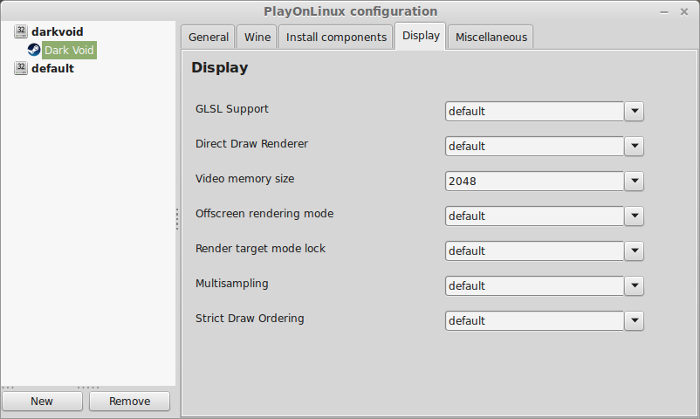The image size is (700, 419).
Task: Click the Remove button
Action: pos(129,401)
